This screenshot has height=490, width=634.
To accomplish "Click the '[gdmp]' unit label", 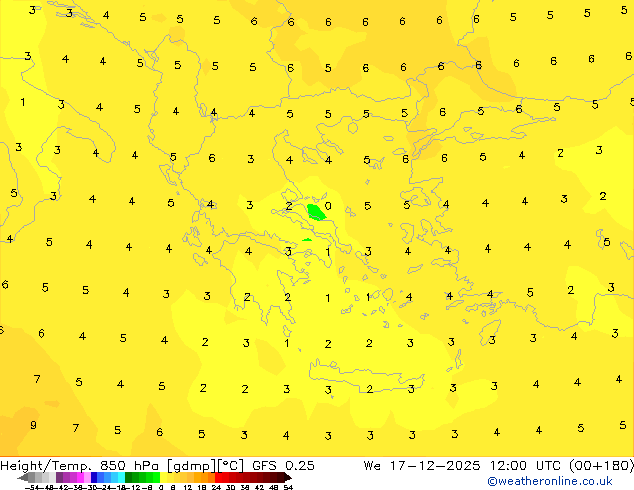I will 192,466.
